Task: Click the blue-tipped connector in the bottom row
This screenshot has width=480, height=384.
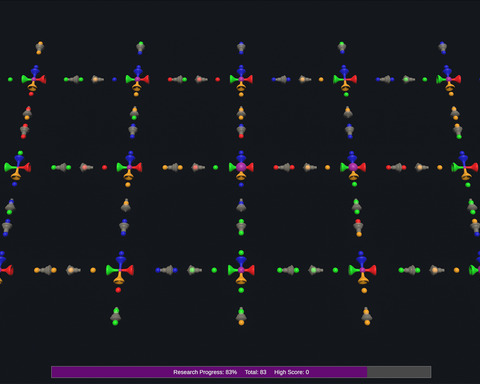Action: pos(167,270)
